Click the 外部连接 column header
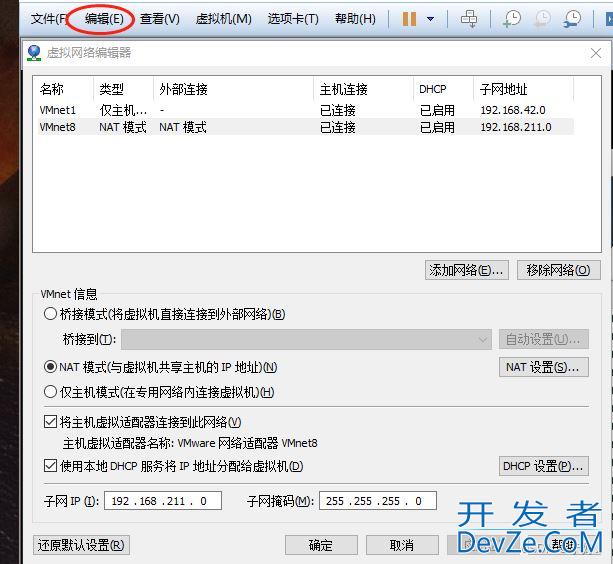The height and width of the screenshot is (564, 613). point(233,89)
